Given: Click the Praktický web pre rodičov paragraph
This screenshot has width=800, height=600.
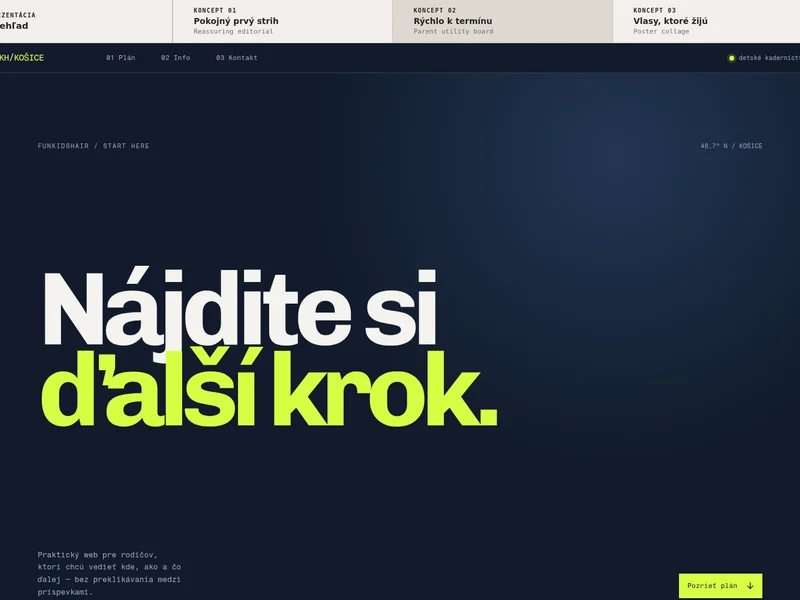Looking at the screenshot, I should pos(109,573).
